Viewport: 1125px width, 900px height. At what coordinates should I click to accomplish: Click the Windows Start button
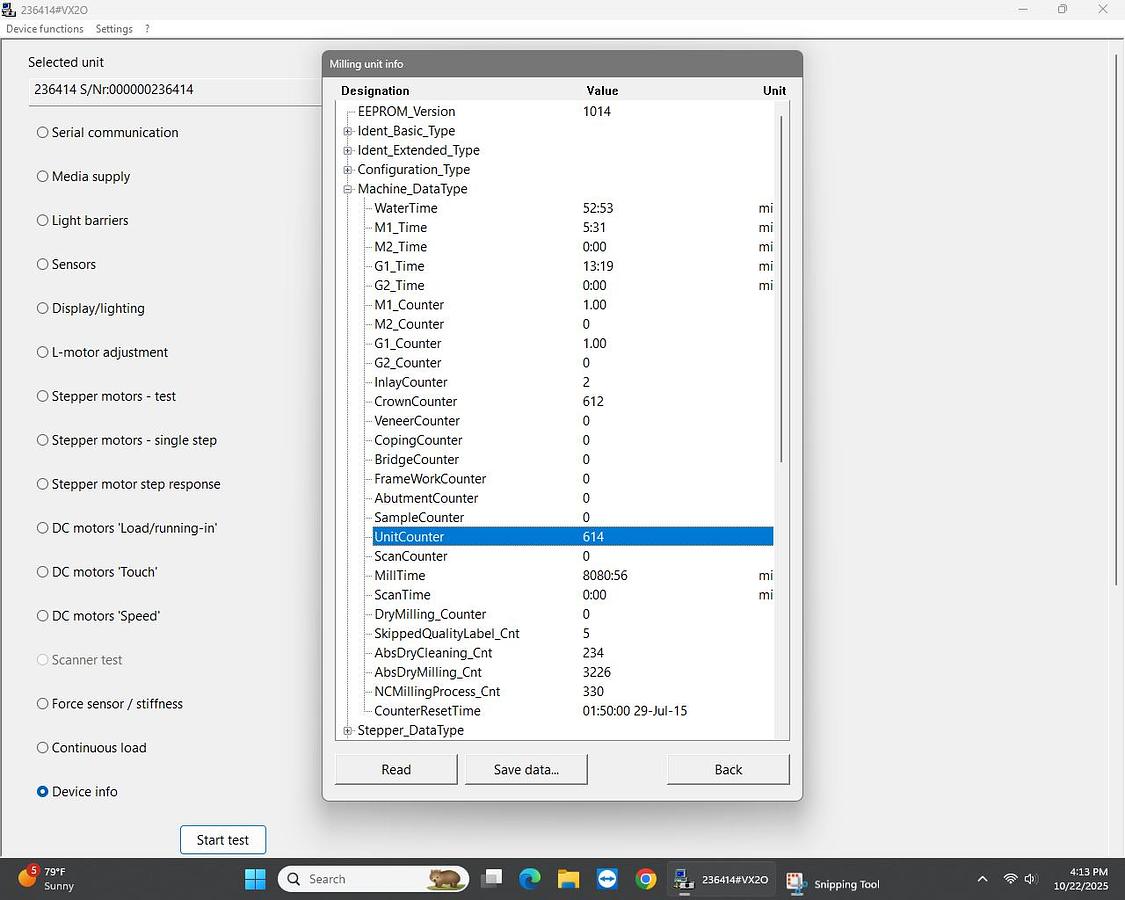pos(255,879)
